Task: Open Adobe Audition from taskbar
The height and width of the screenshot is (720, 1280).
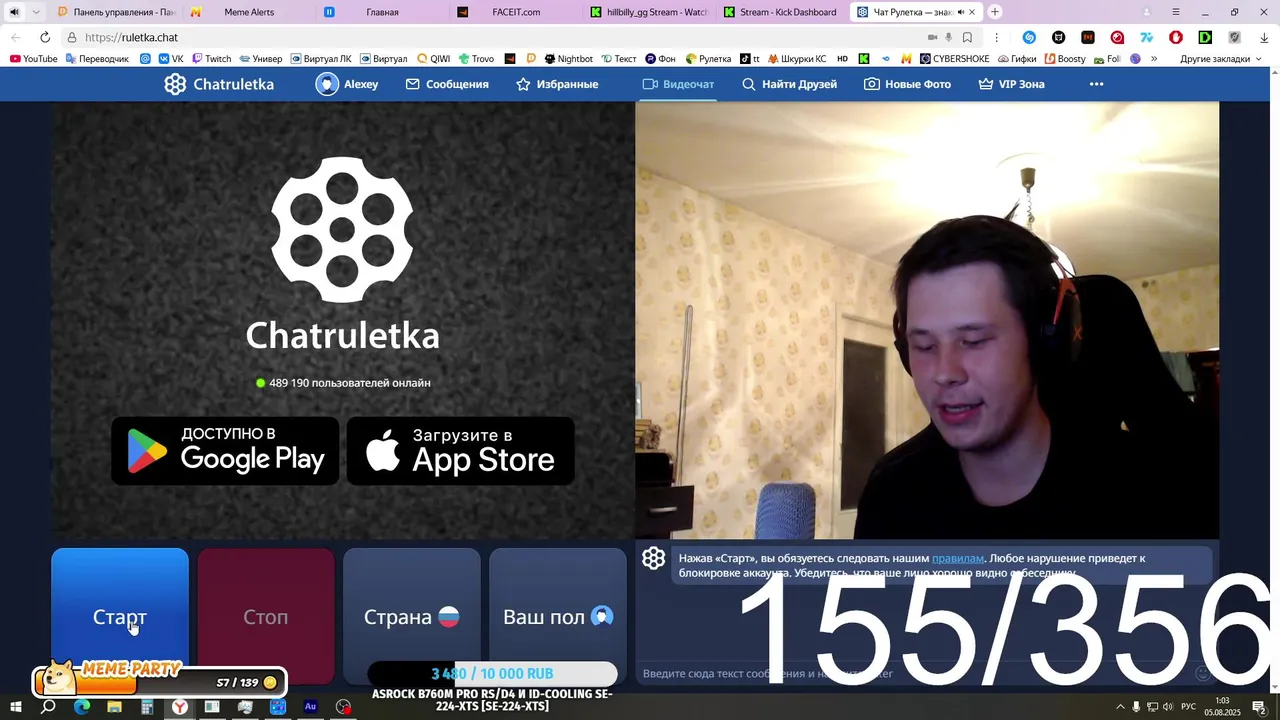Action: tap(310, 707)
